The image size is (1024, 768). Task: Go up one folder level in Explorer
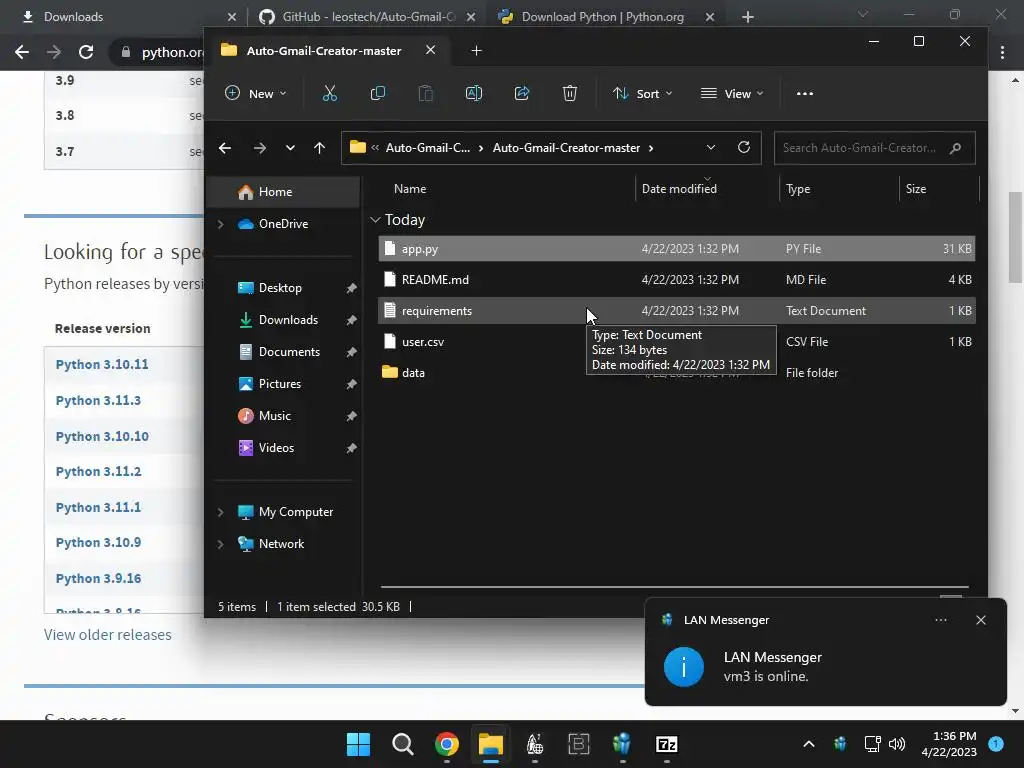pos(319,148)
